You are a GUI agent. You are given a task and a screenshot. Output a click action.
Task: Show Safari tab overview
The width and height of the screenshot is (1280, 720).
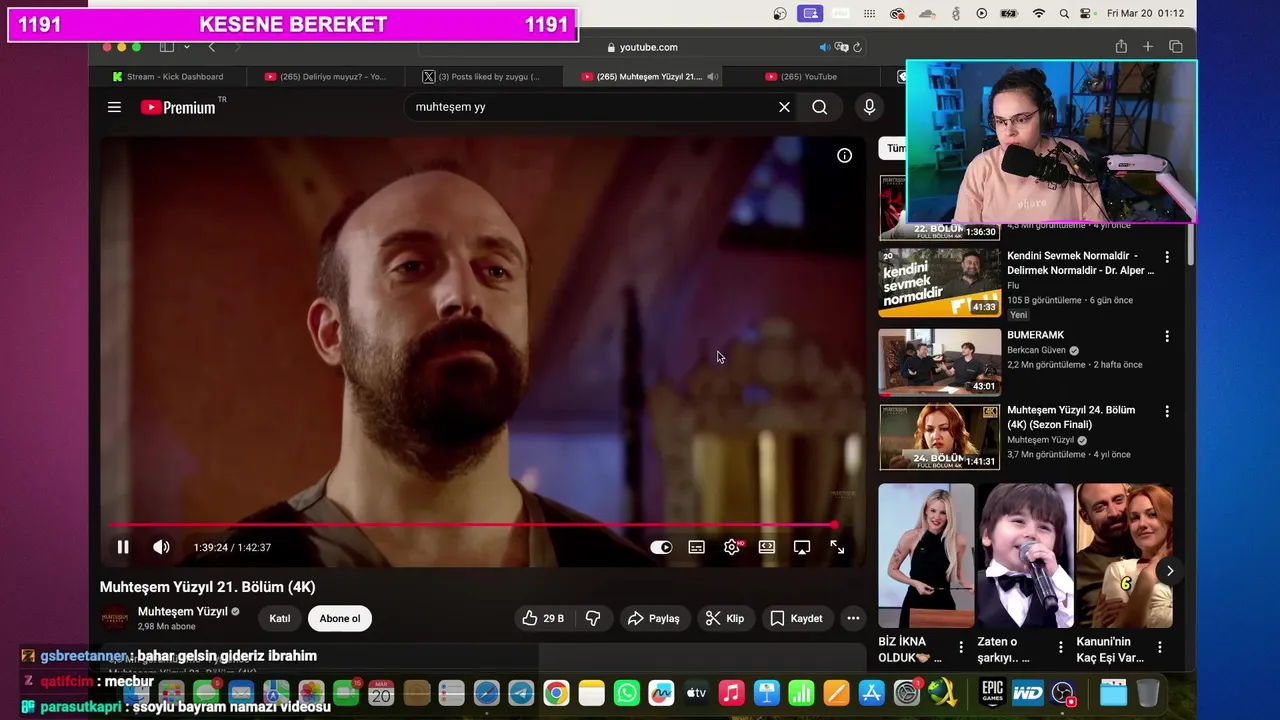pos(1176,47)
